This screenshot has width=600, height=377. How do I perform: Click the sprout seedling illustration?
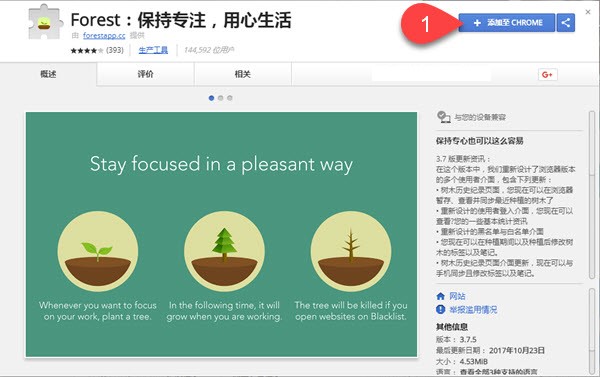tap(98, 251)
